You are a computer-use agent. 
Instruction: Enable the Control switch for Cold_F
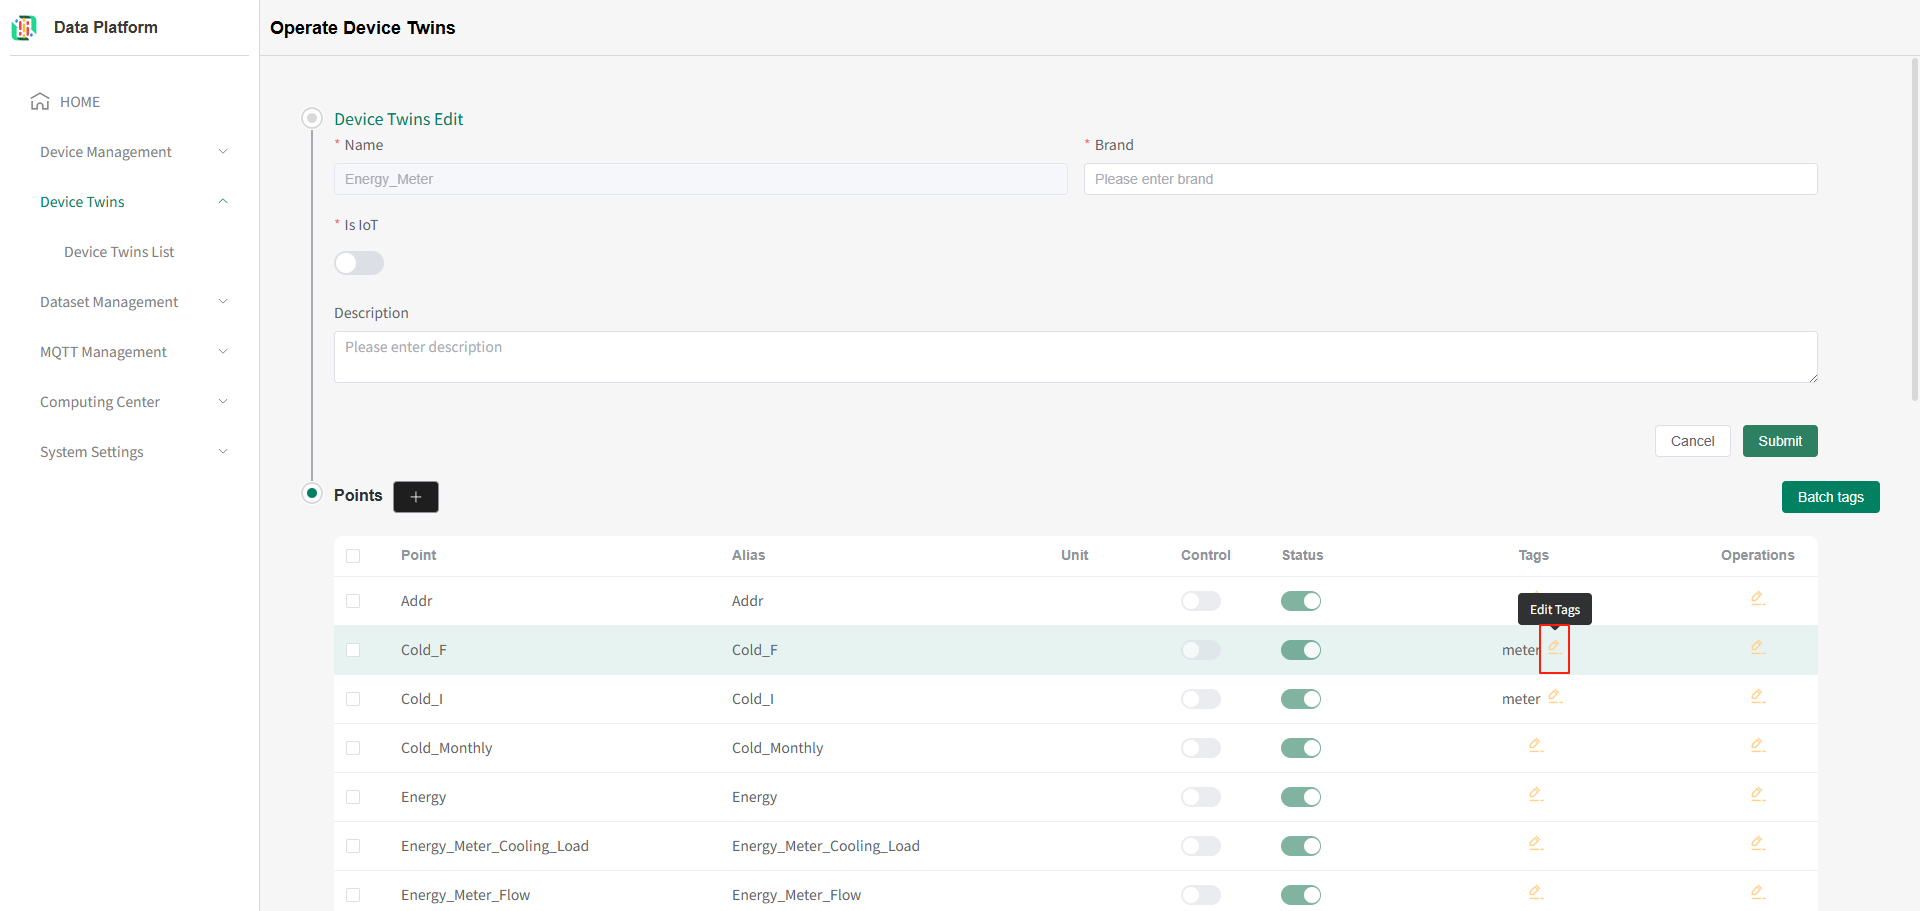pos(1200,650)
